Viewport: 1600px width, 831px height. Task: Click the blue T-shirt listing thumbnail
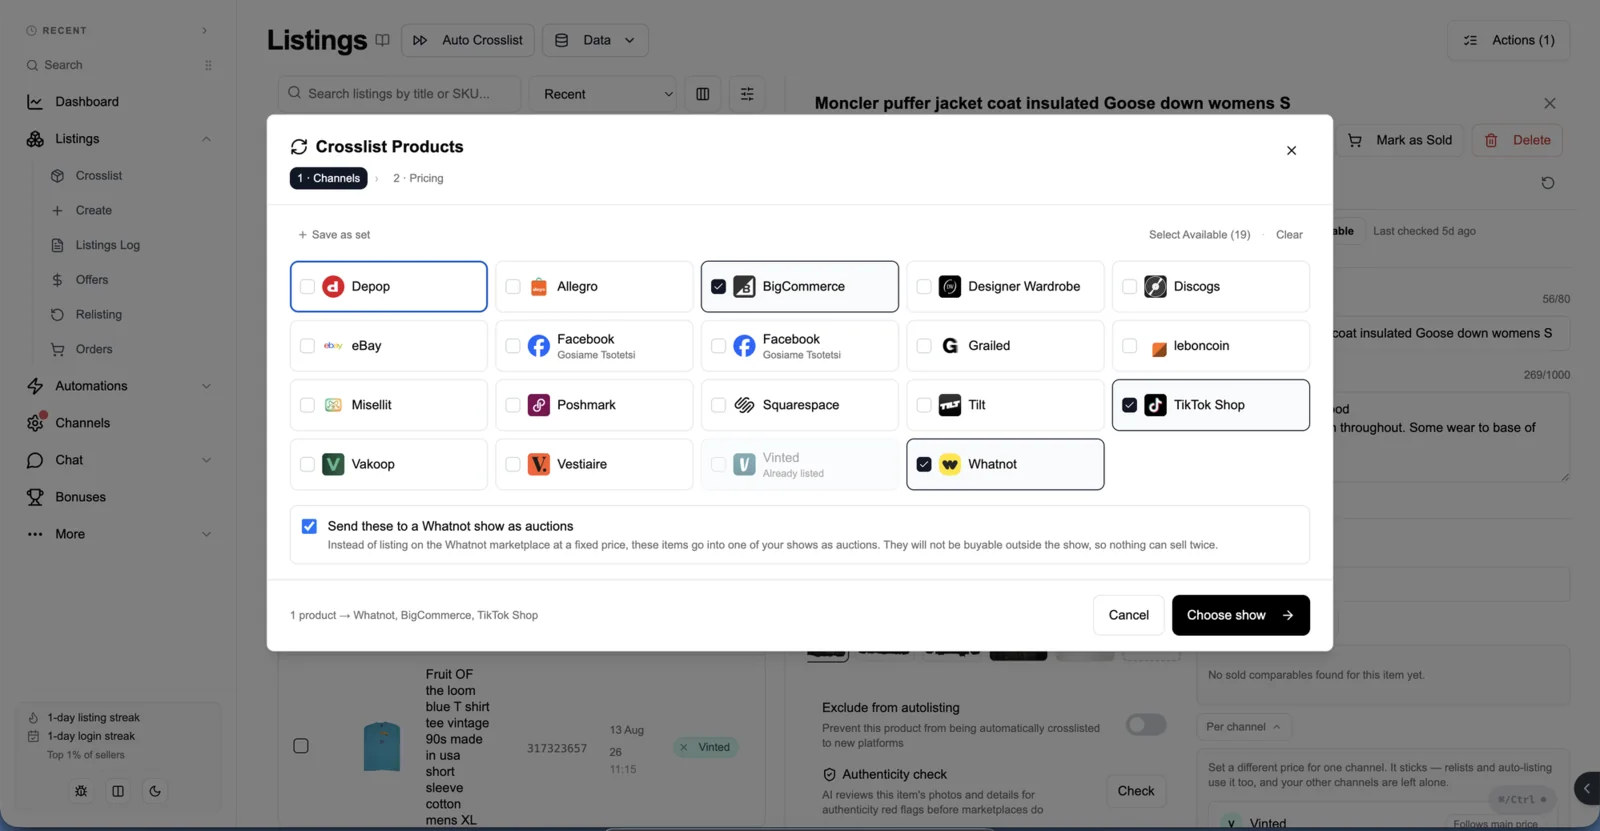pyautogui.click(x=382, y=747)
